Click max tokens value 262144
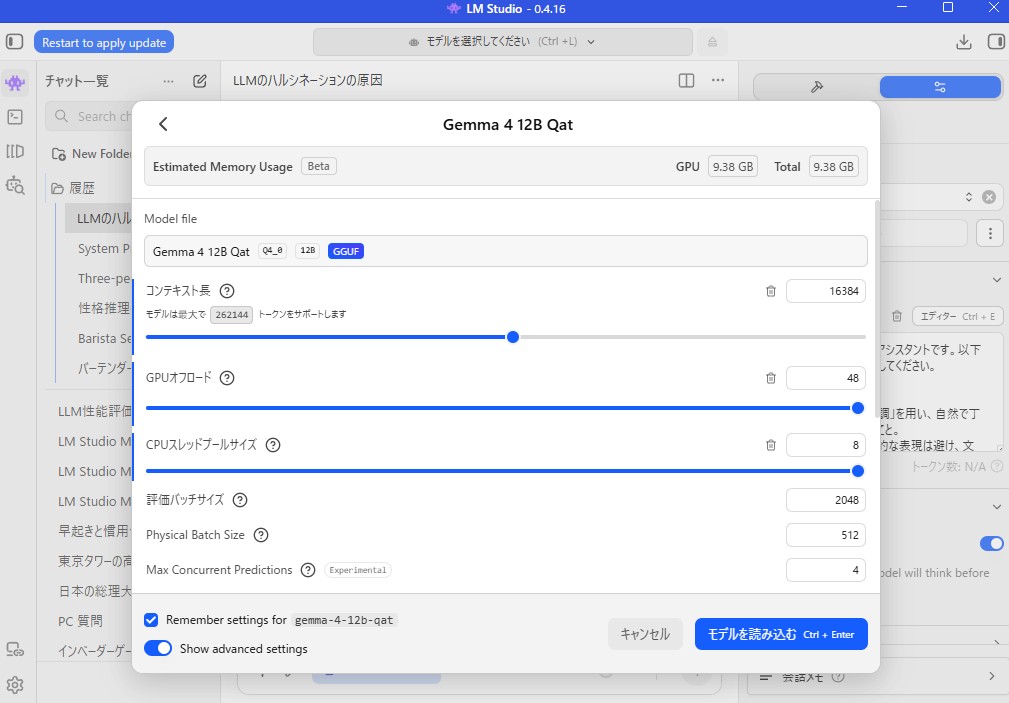 click(x=232, y=315)
